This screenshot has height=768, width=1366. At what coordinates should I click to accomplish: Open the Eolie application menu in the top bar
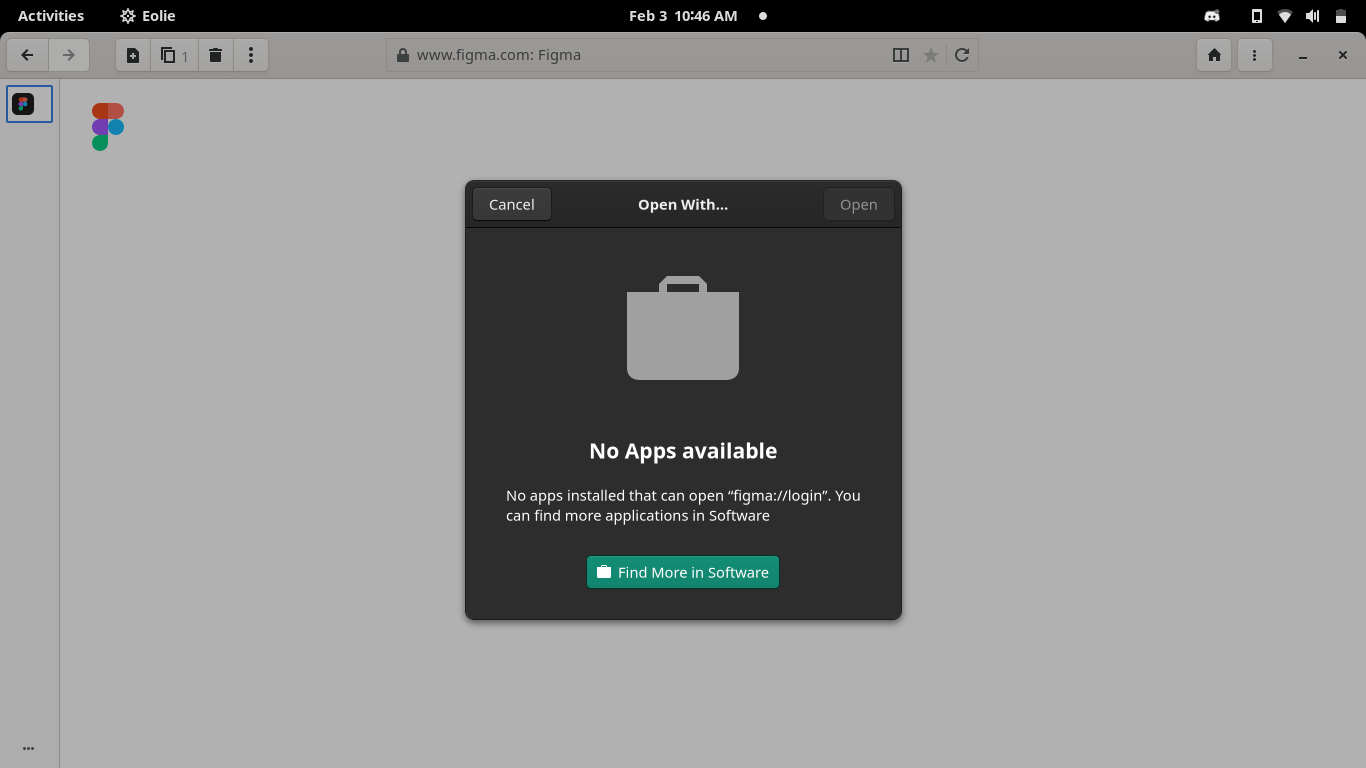(148, 15)
